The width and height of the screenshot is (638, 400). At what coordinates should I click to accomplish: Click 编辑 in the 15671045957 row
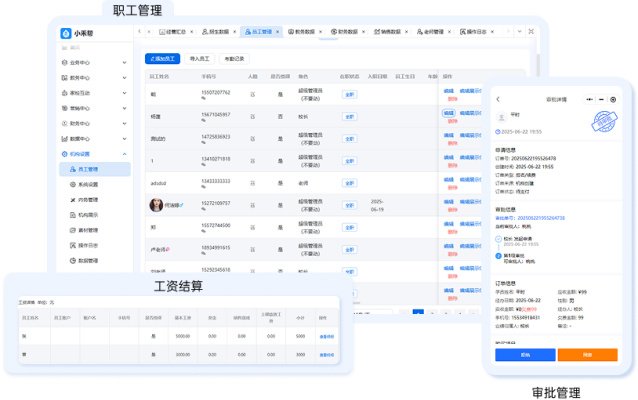tap(448, 113)
